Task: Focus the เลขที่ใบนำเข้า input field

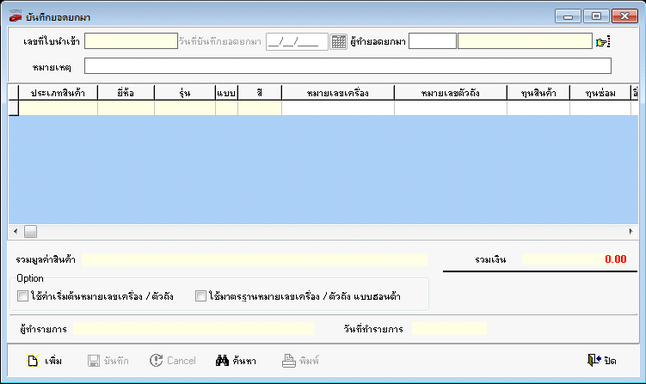Action: pos(131,41)
